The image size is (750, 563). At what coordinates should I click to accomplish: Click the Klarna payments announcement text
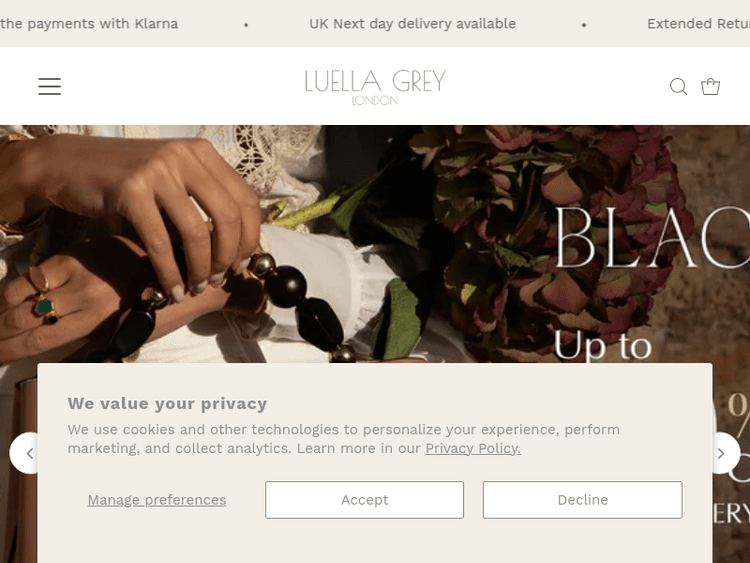[90, 24]
